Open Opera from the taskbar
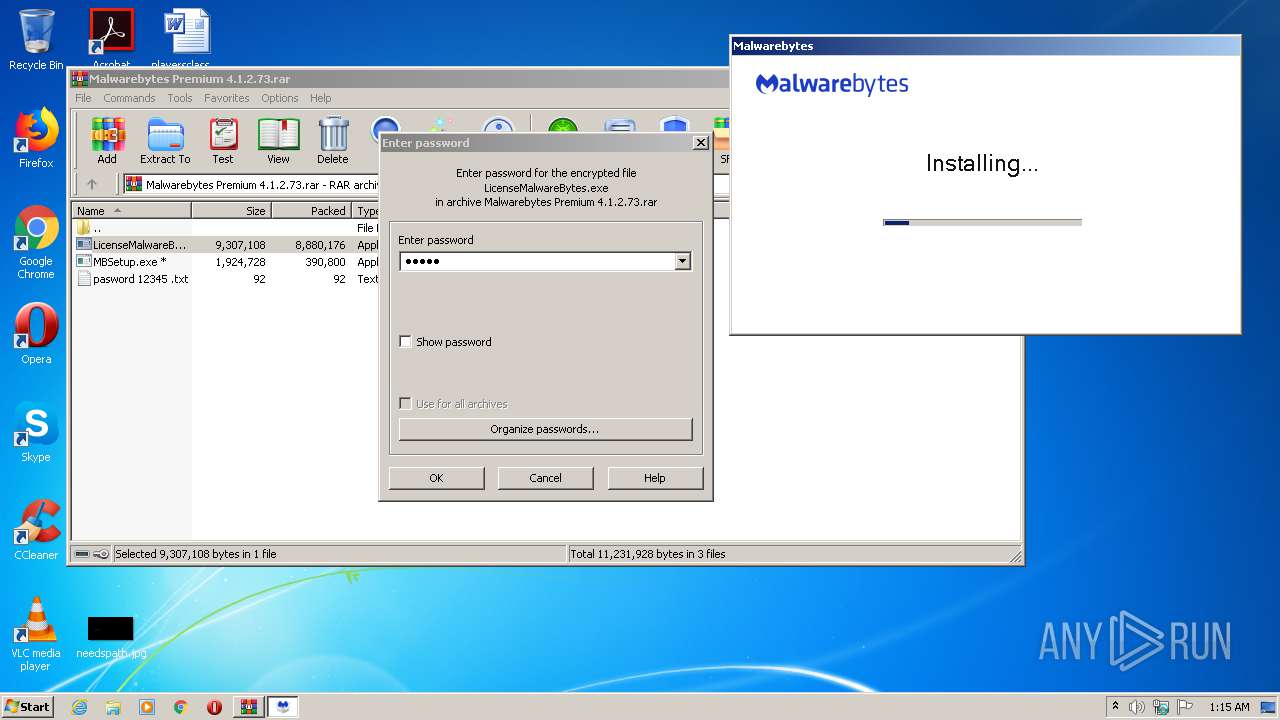Viewport: 1280px width, 720px height. coord(214,707)
